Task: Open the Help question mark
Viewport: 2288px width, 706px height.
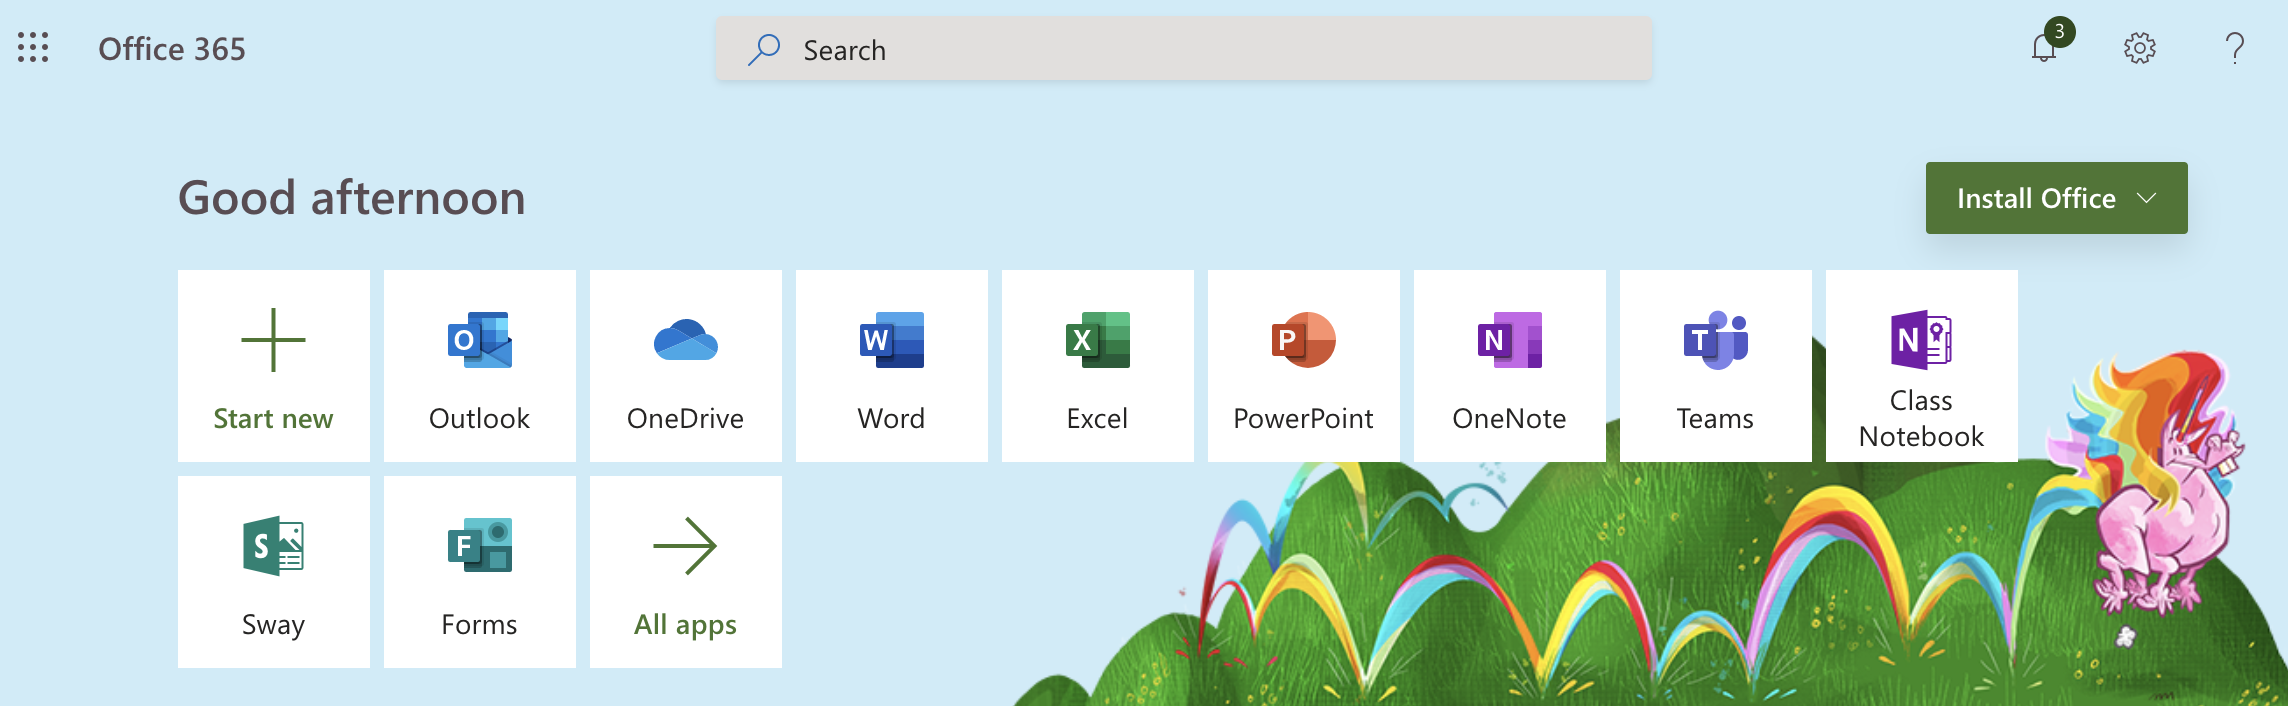Action: [2235, 48]
